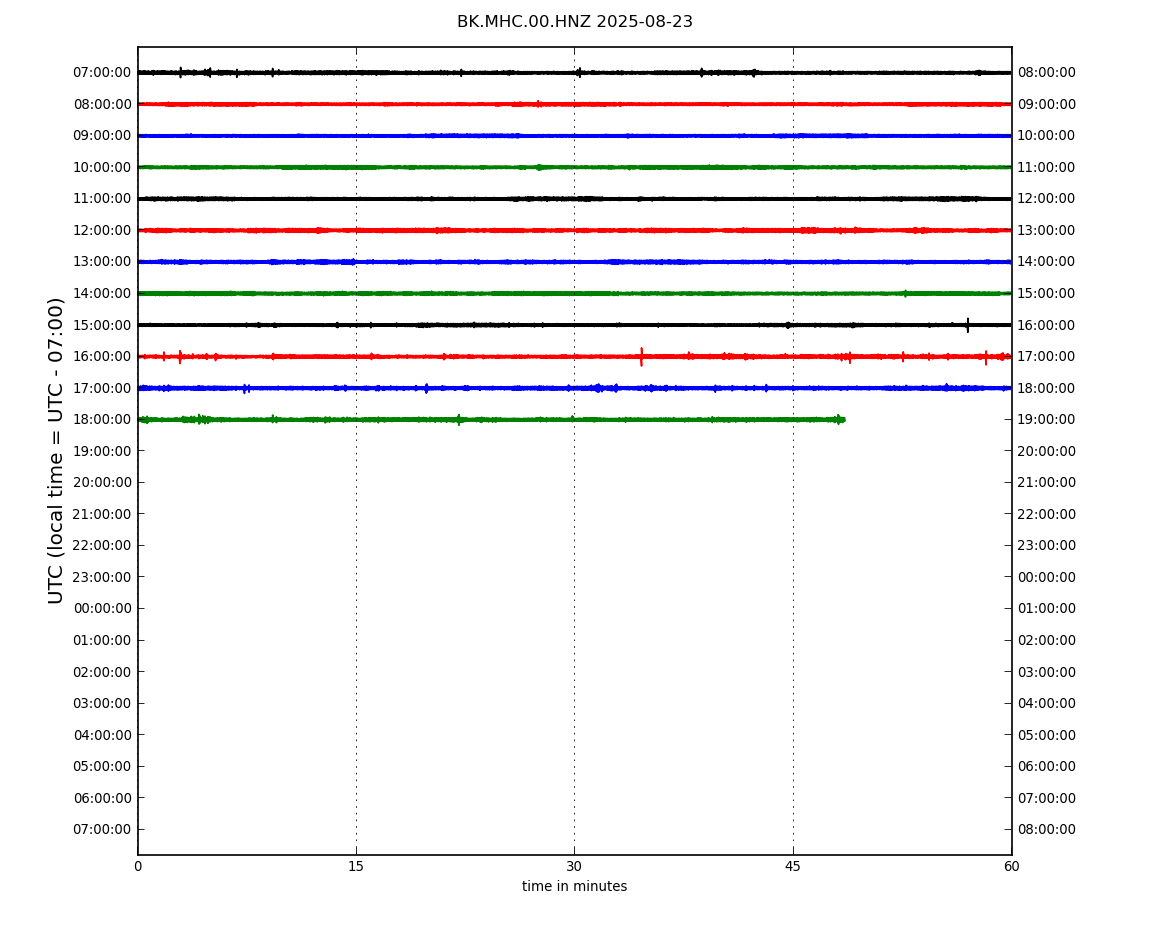Image resolution: width=1150 pixels, height=950 pixels.
Task: Click left-axis label 10:00:00
Action: coord(102,167)
